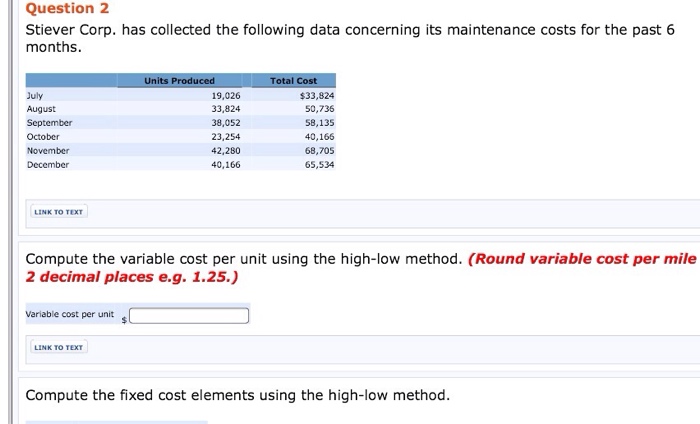Screen dimensions: 700x424
Task: Select the November row label
Action: pos(48,150)
